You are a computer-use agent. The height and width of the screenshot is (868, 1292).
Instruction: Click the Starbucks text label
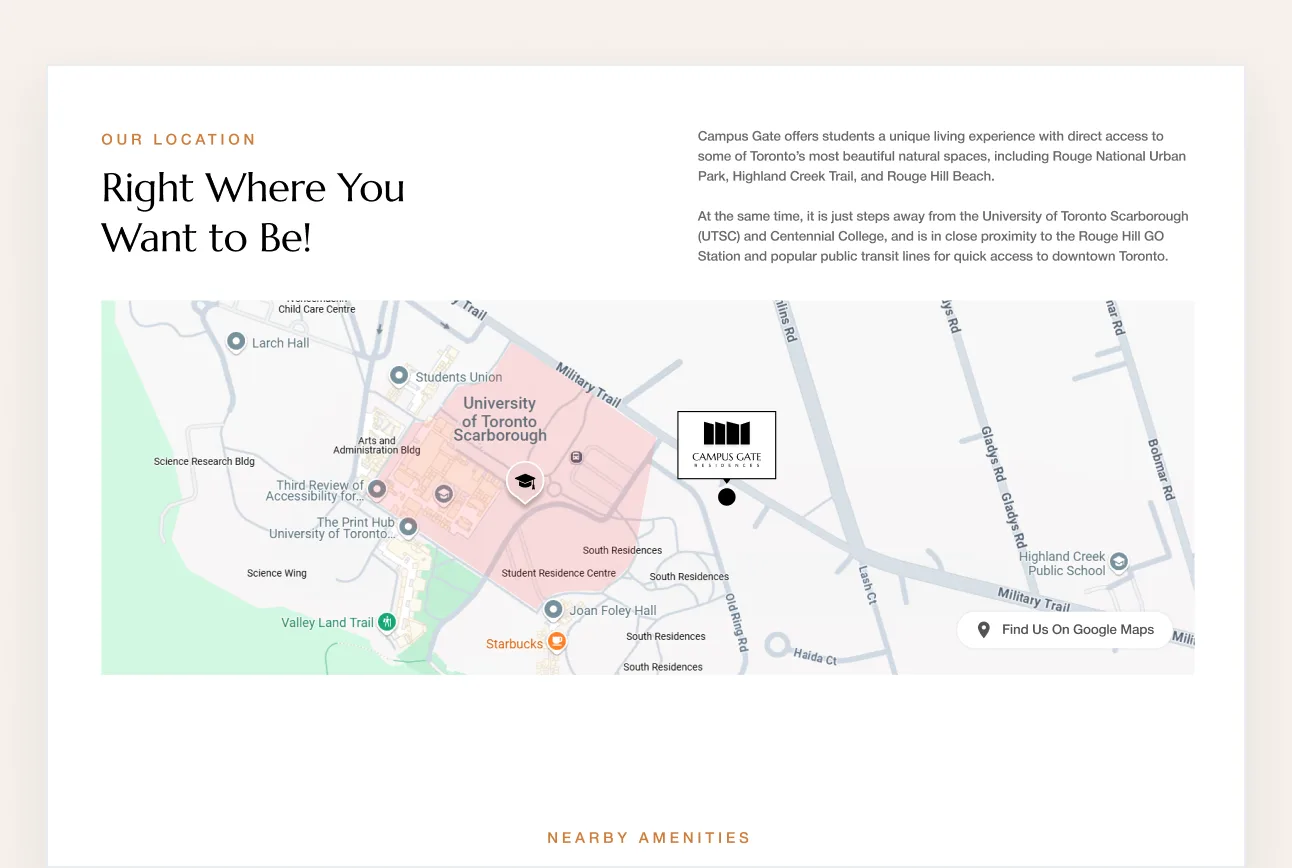[514, 644]
